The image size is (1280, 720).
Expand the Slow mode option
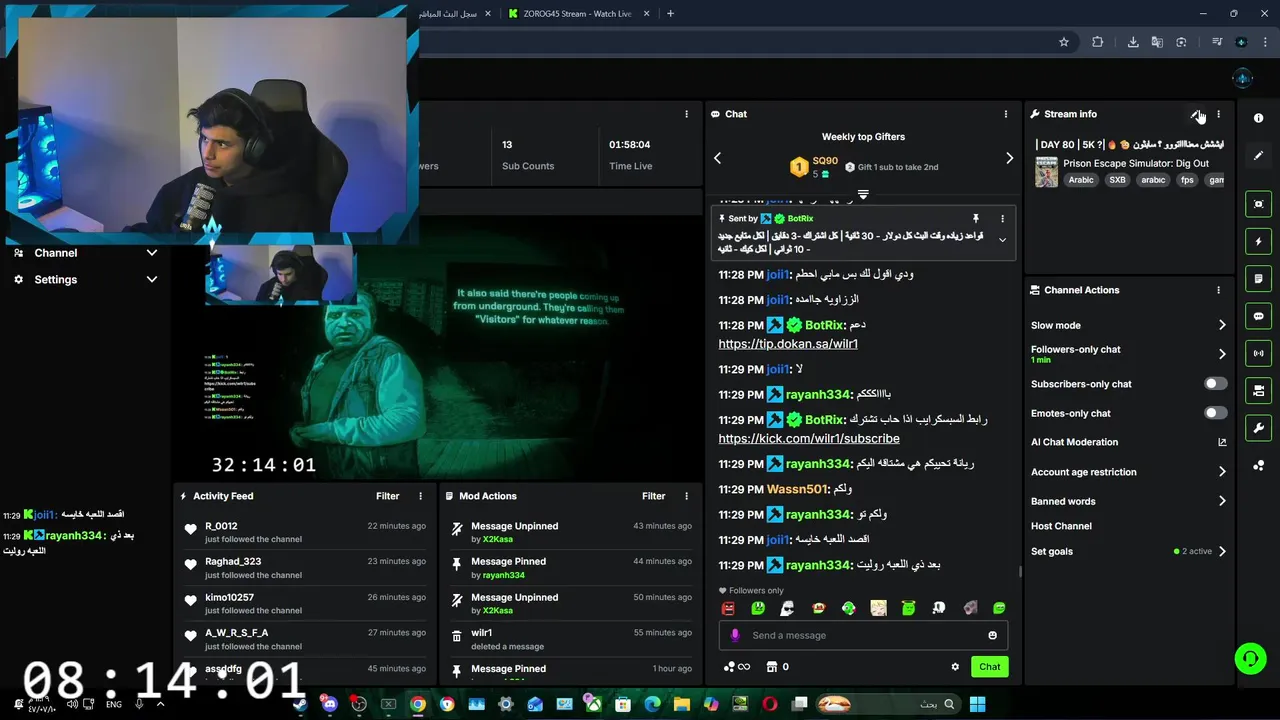click(x=1128, y=325)
